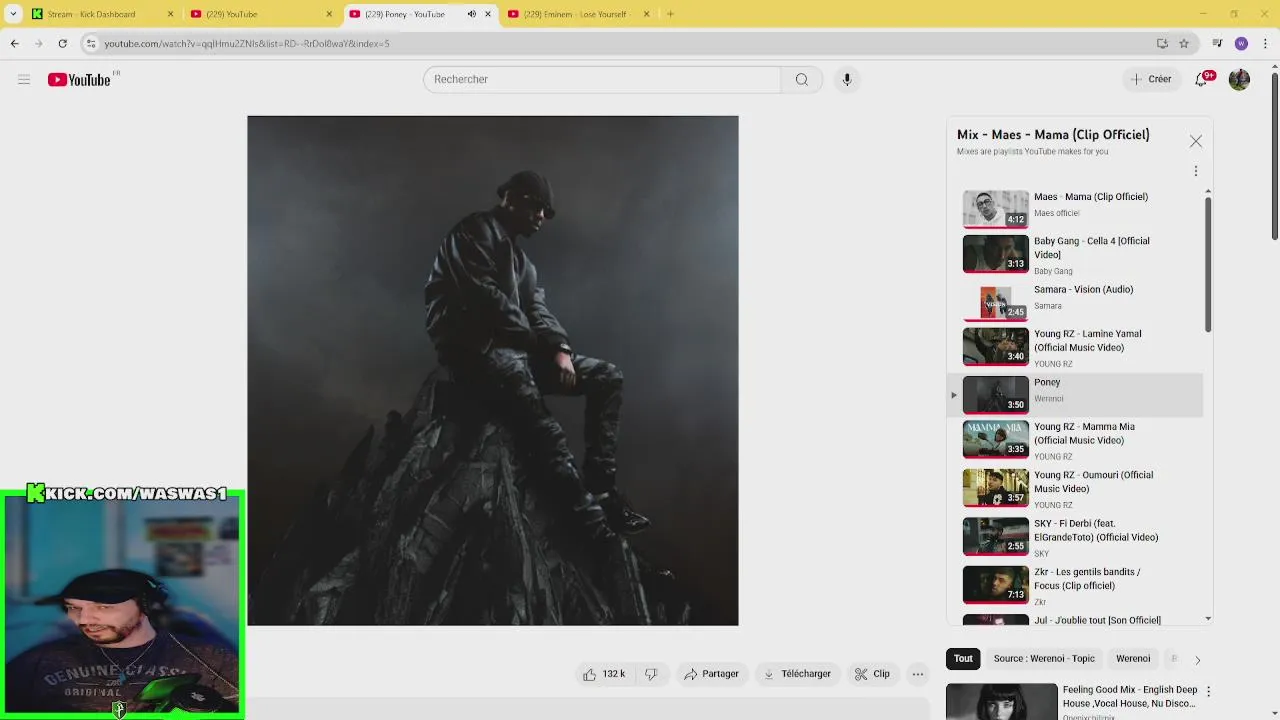Start voice search with microphone icon
The image size is (1280, 720).
click(x=847, y=79)
